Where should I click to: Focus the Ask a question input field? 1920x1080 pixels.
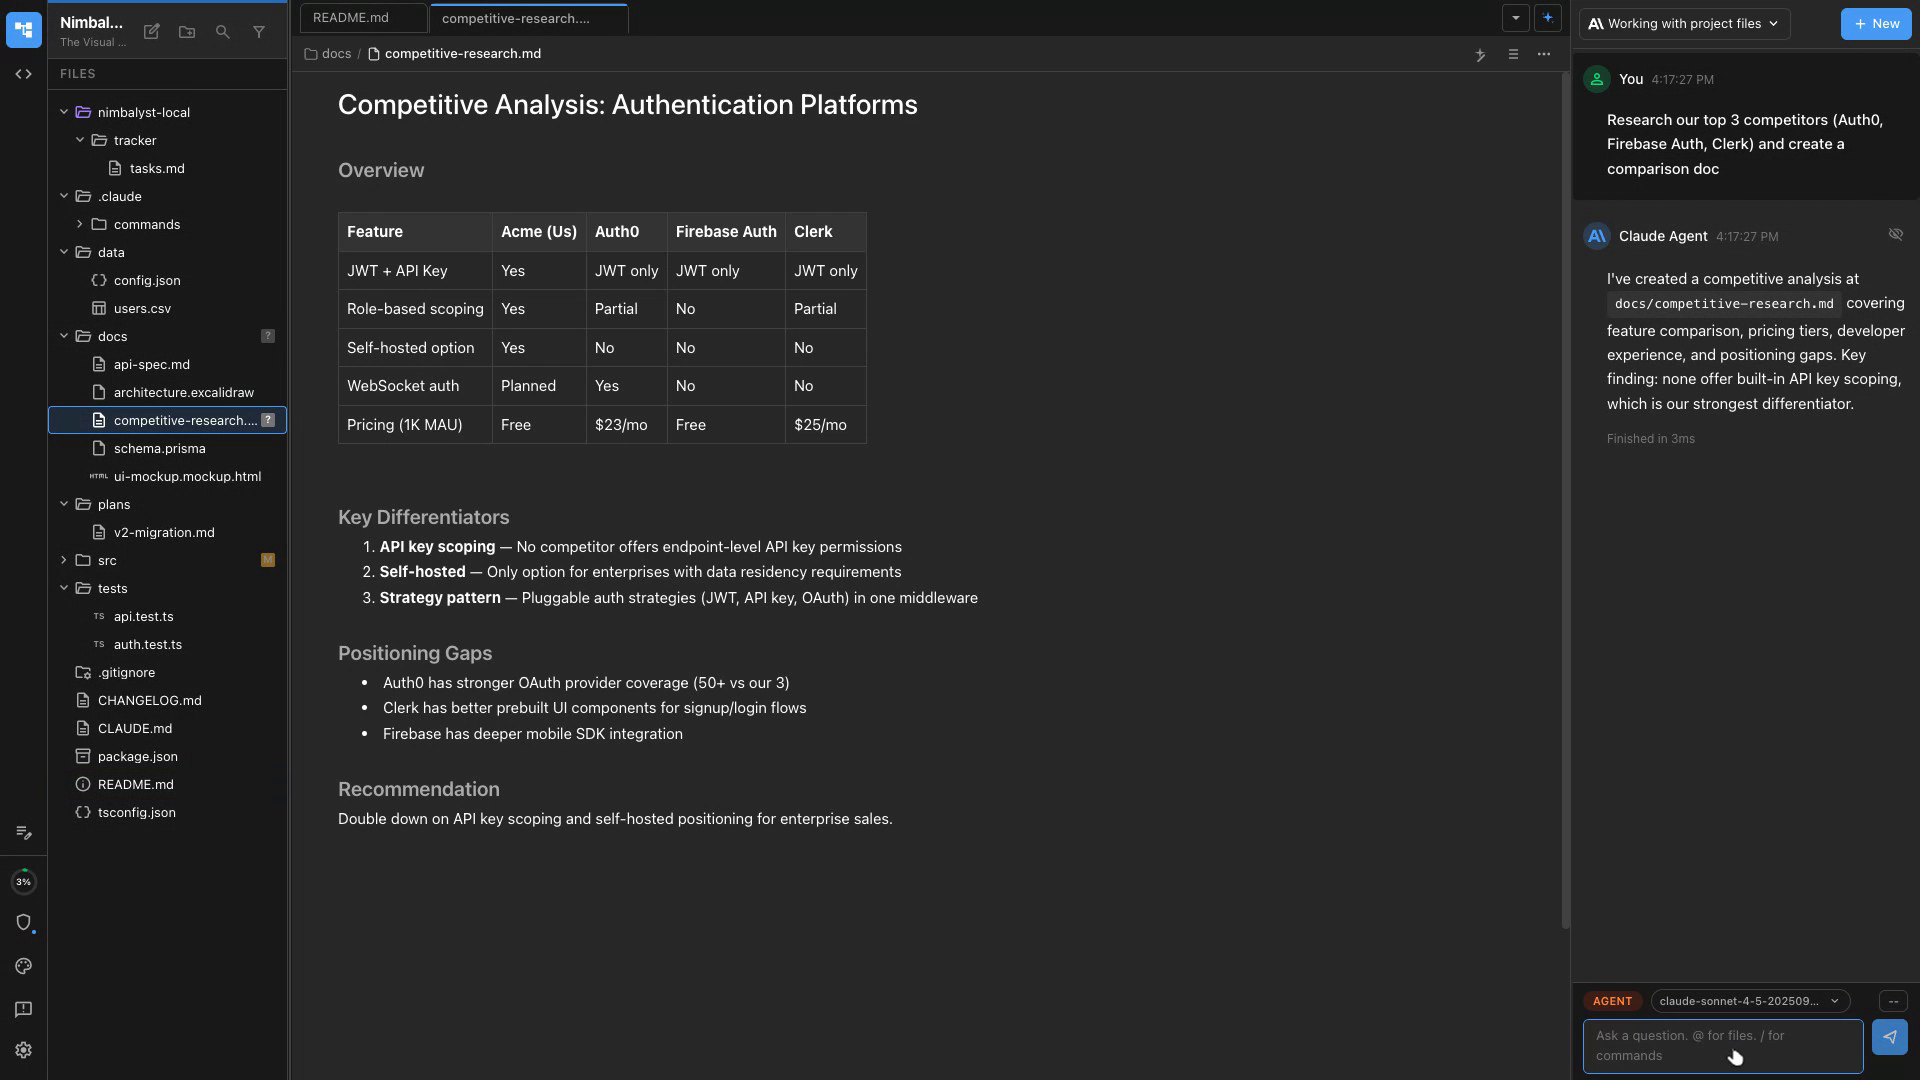pos(1722,1046)
